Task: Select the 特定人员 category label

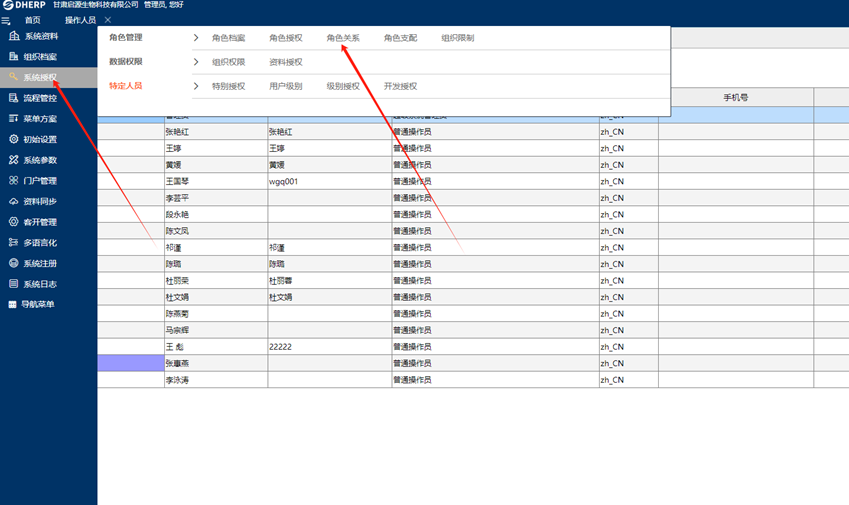Action: pyautogui.click(x=126, y=86)
